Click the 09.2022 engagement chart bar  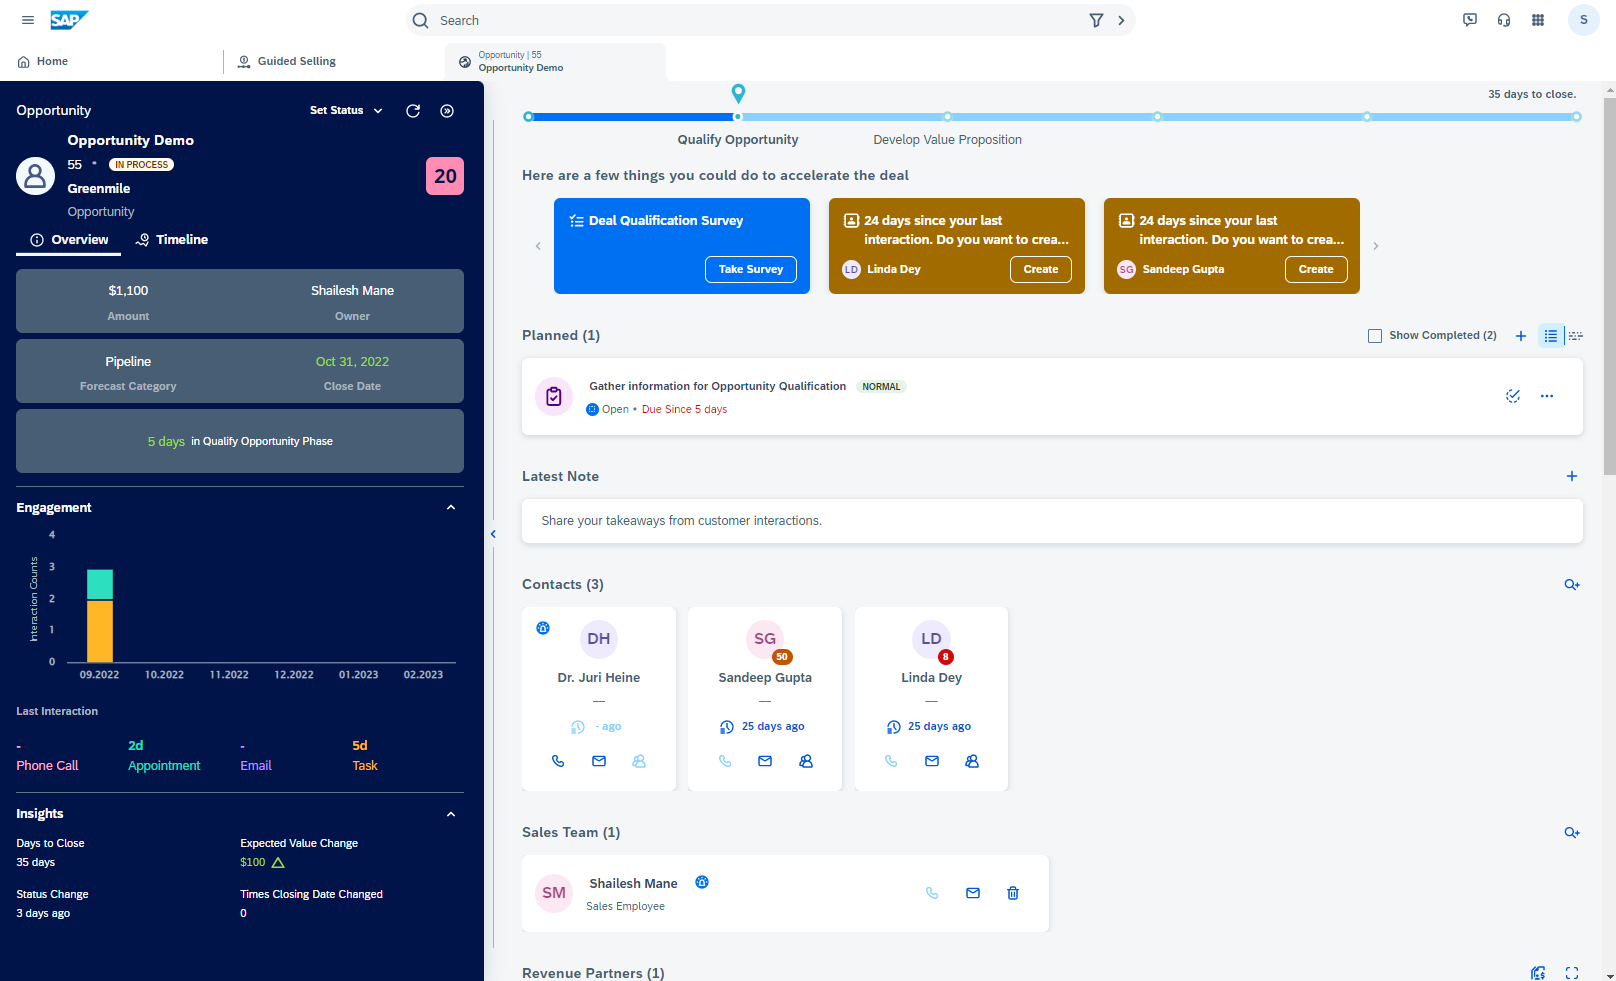[100, 616]
